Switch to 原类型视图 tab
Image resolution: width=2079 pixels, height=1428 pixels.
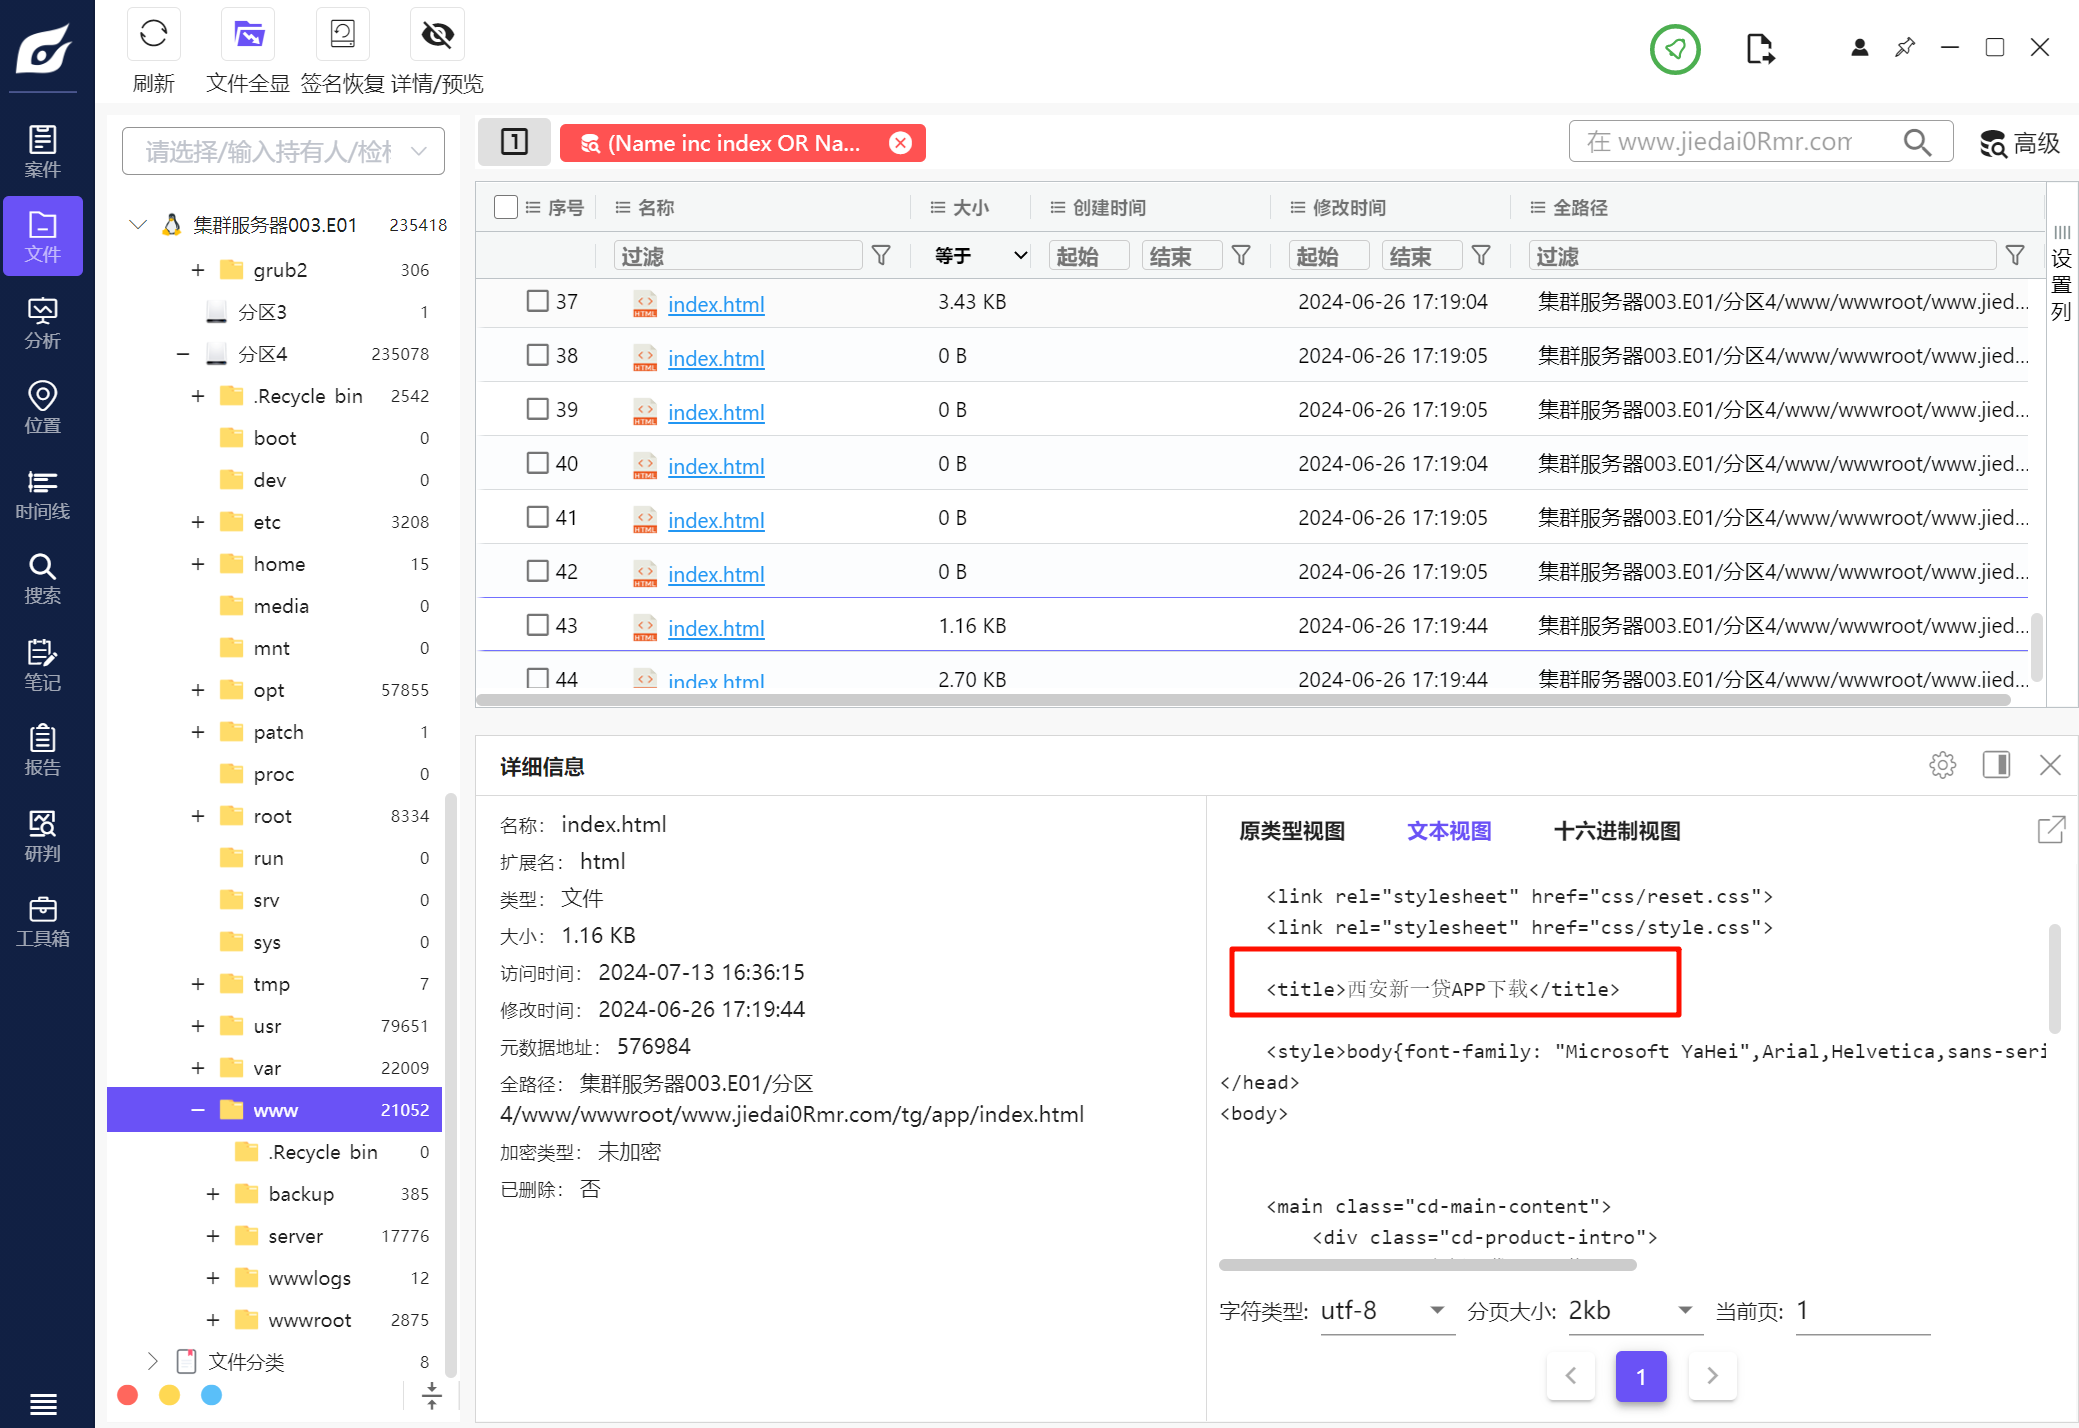[1291, 831]
